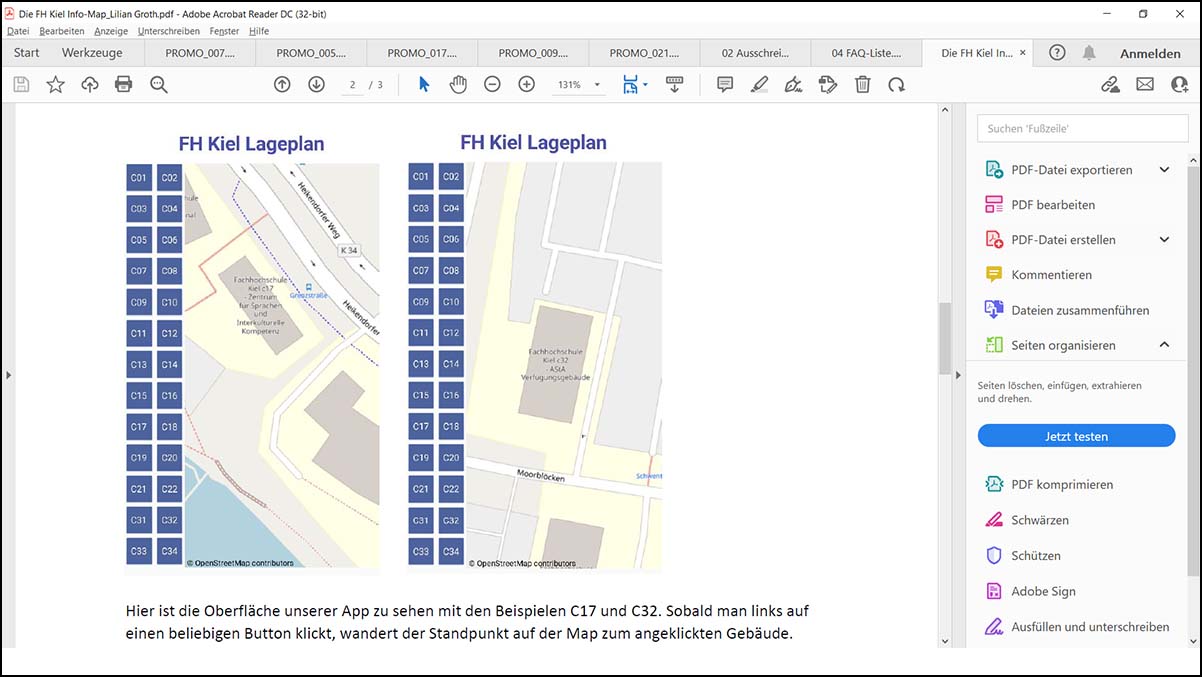Screen dimensions: 1202x677
Task: Expand PDF-Datei exportieren options
Action: pyautogui.click(x=1163, y=169)
